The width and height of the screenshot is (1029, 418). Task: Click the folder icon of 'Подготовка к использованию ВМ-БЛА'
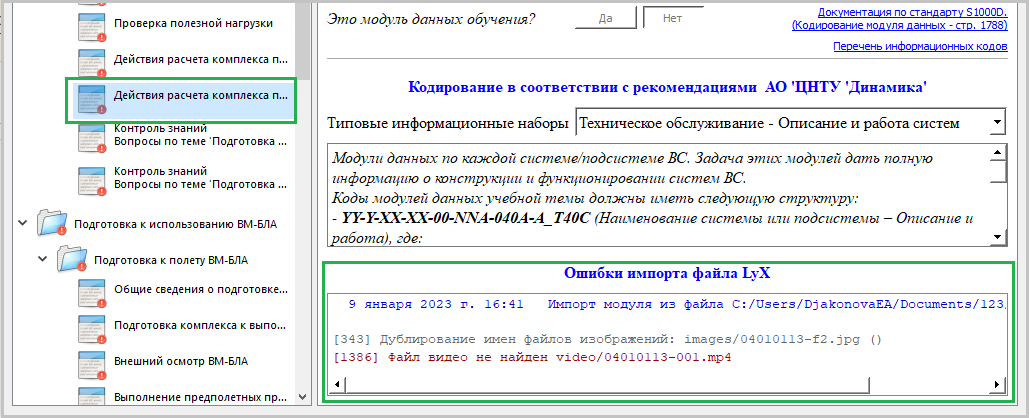(51, 222)
